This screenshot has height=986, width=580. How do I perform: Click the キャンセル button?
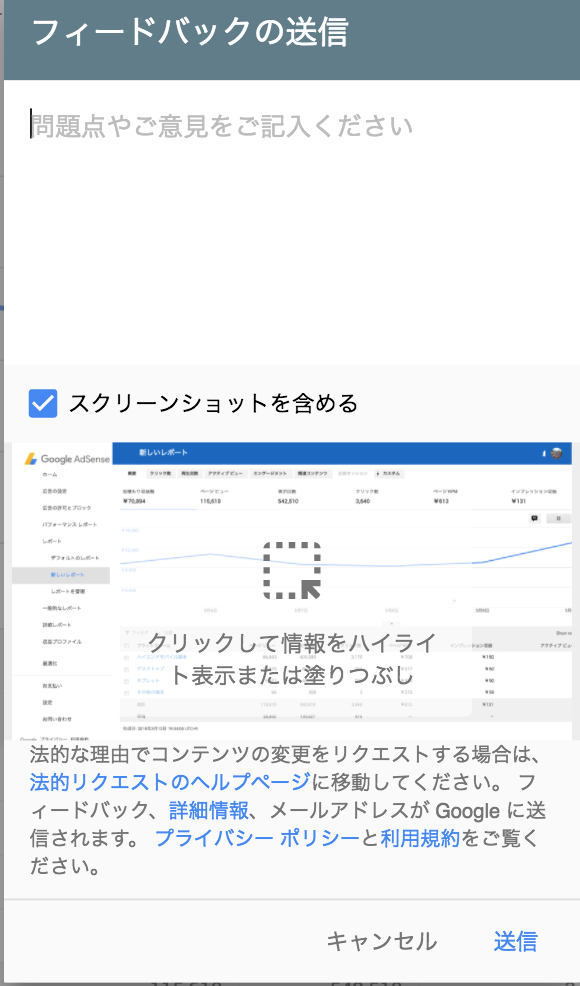coord(381,941)
